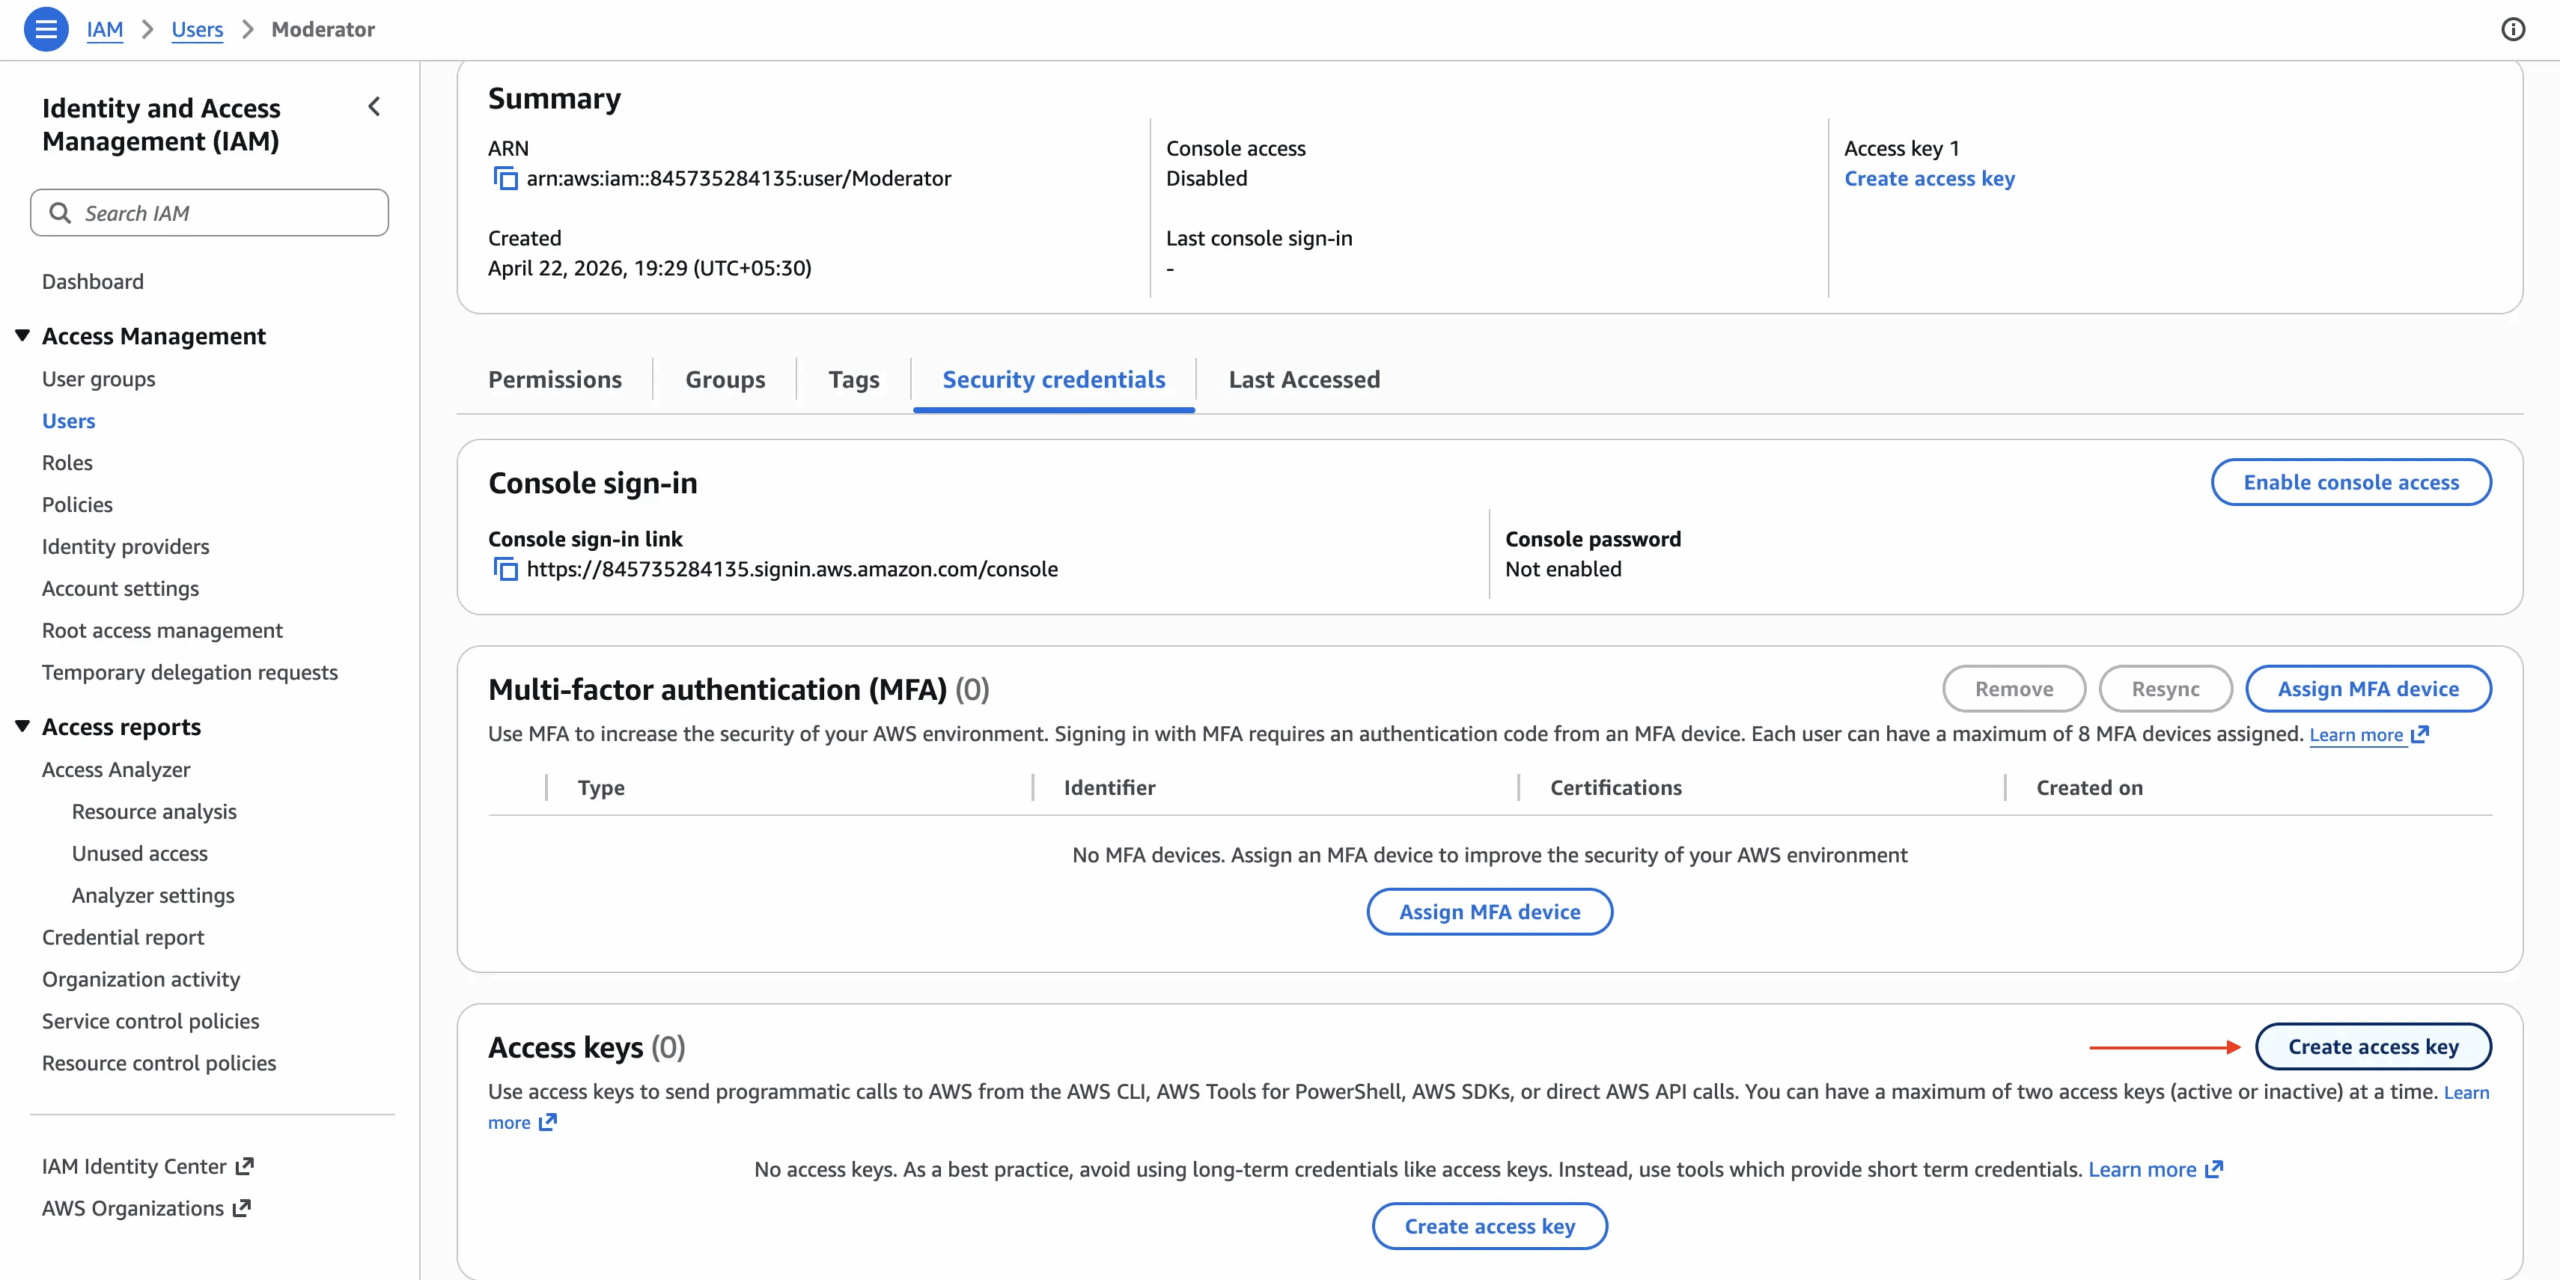This screenshot has width=2560, height=1280.
Task: Click the centered Assign MFA device button
Action: (1490, 912)
